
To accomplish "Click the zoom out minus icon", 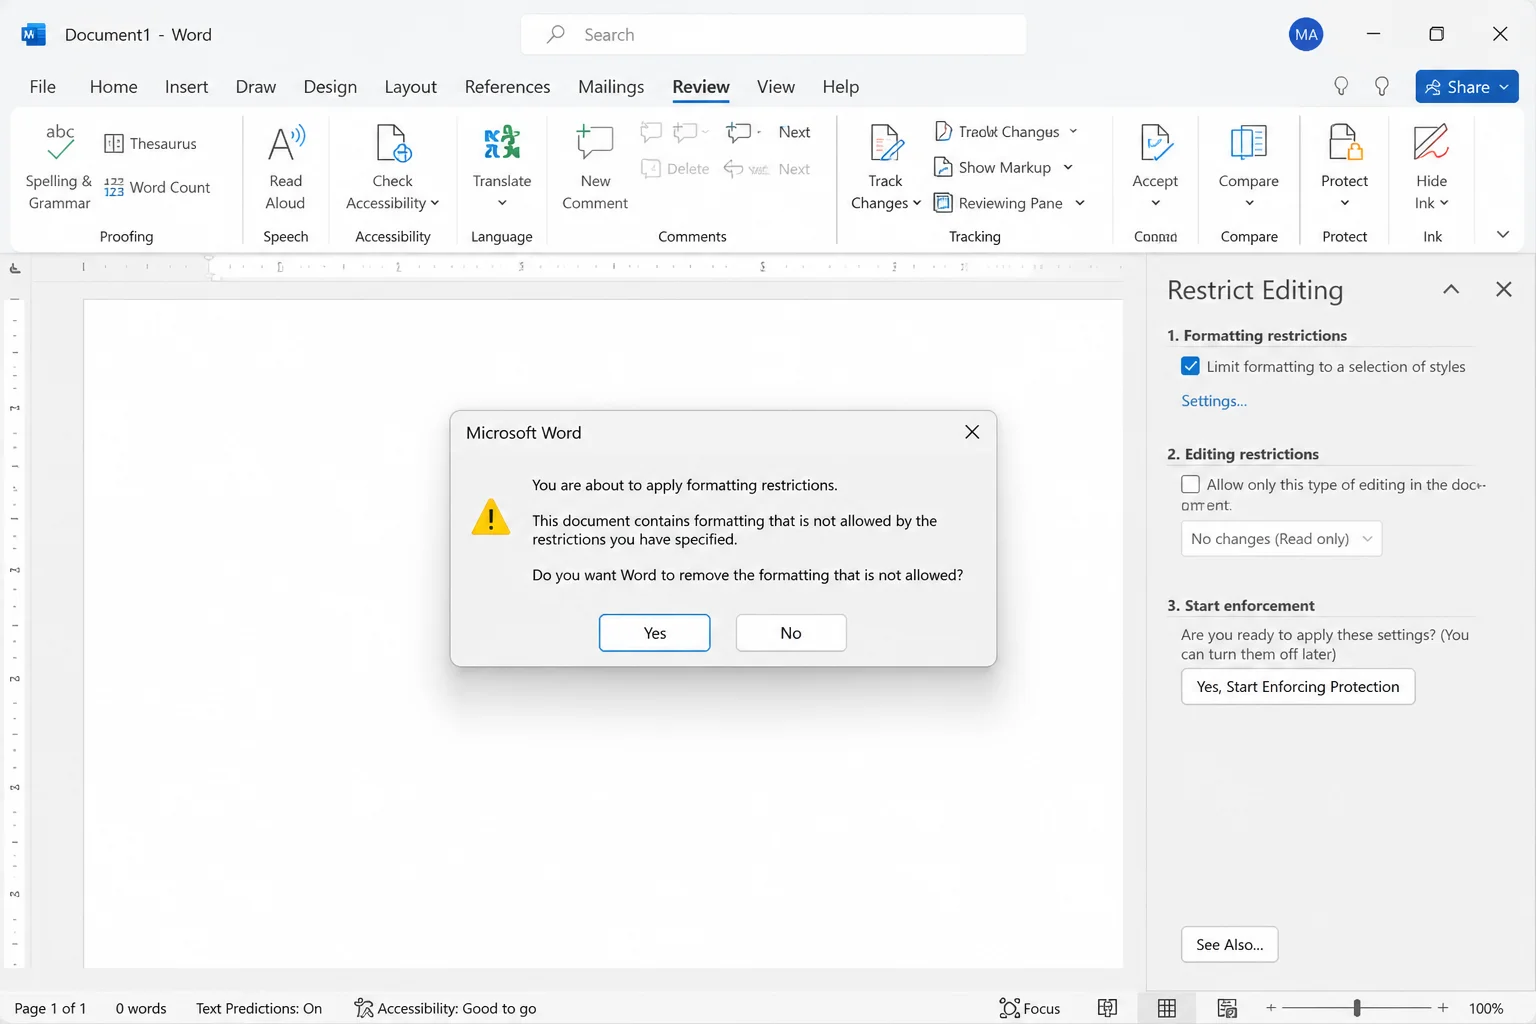I will pos(1271,1008).
